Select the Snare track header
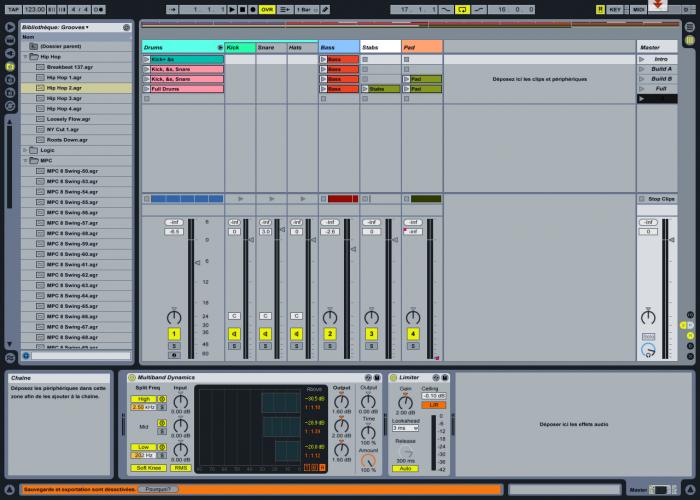Viewport: 700px width, 500px height. pyautogui.click(x=271, y=47)
